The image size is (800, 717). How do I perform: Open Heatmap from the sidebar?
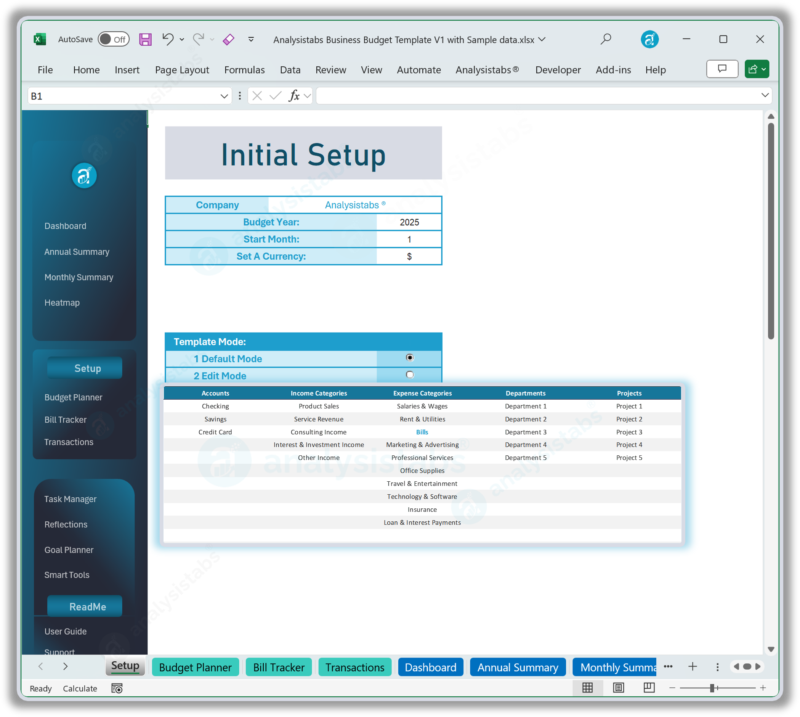pyautogui.click(x=62, y=303)
